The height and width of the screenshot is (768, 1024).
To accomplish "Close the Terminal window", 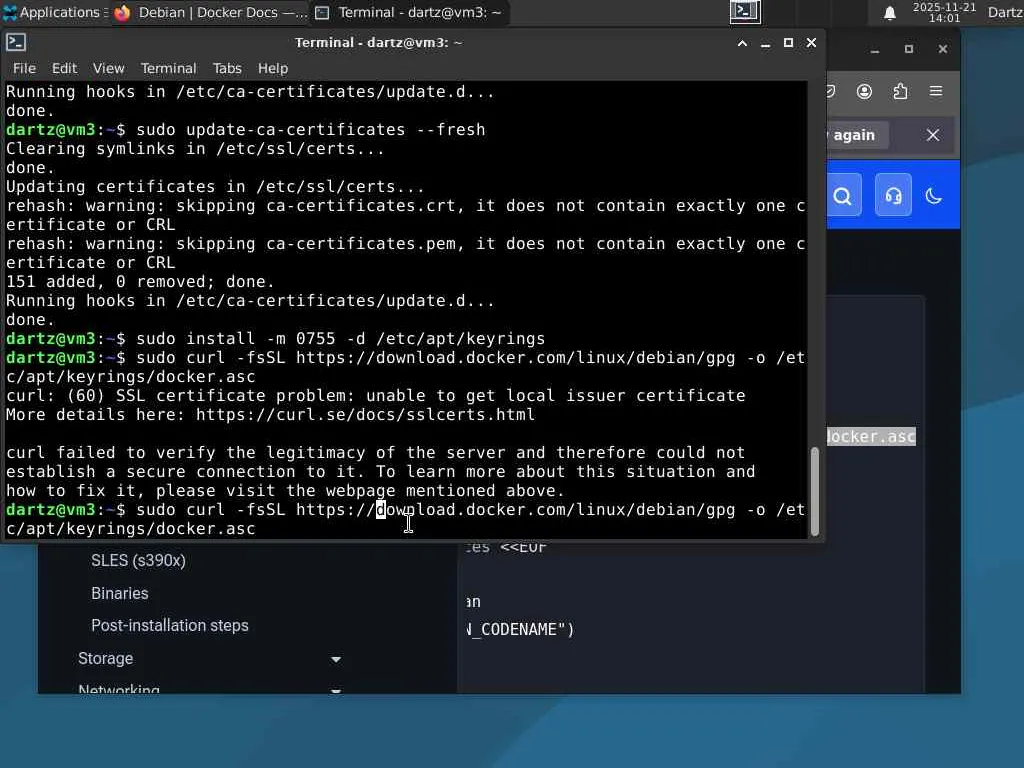I will coord(811,43).
